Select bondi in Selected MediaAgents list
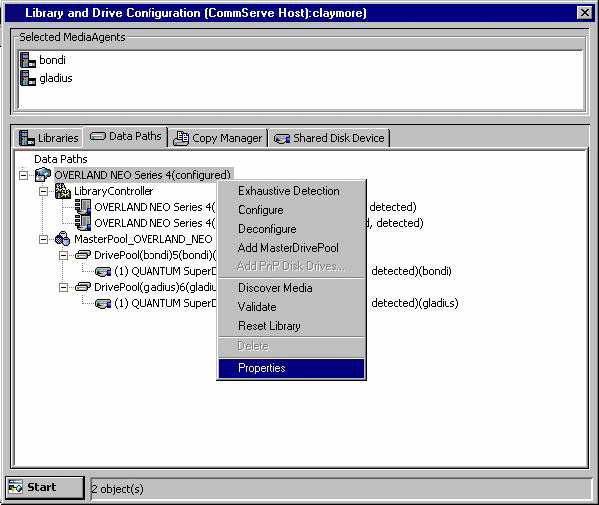This screenshot has height=505, width=599. [52, 60]
